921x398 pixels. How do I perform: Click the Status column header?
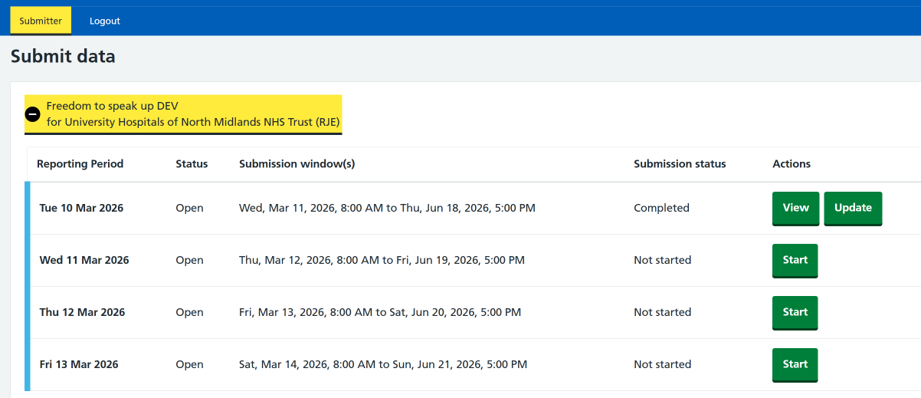(191, 164)
